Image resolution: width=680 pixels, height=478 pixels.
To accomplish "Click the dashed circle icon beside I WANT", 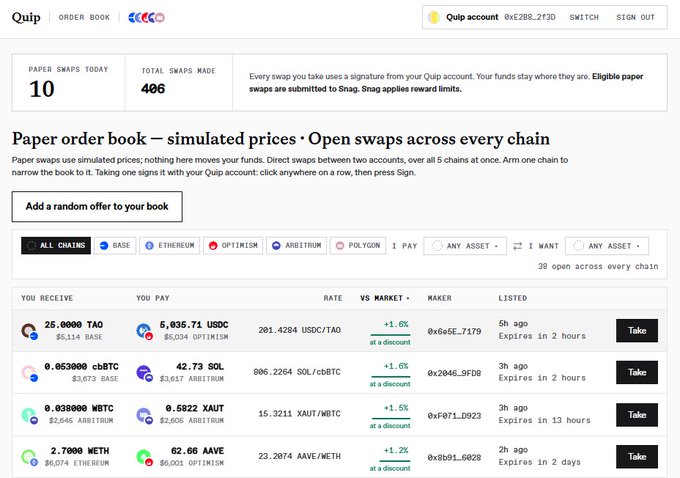I will (579, 246).
